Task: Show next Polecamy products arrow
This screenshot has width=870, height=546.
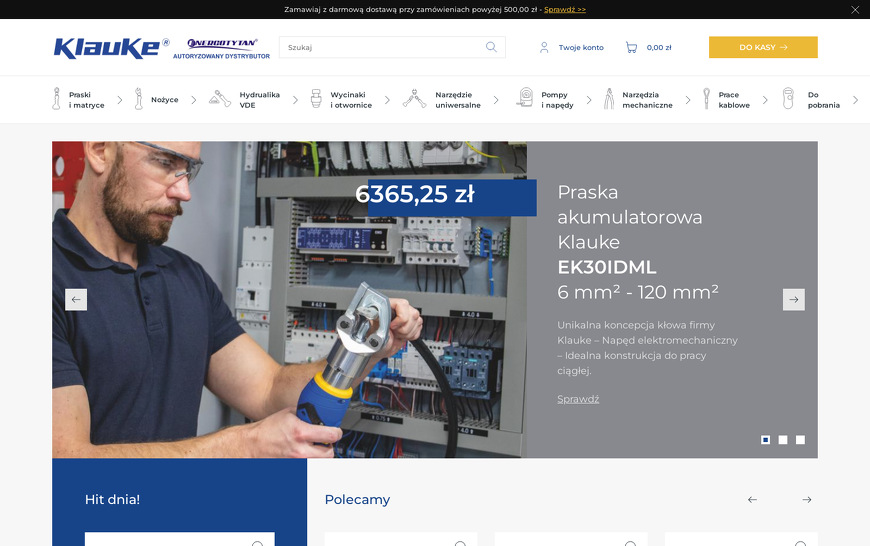Action: click(x=807, y=500)
